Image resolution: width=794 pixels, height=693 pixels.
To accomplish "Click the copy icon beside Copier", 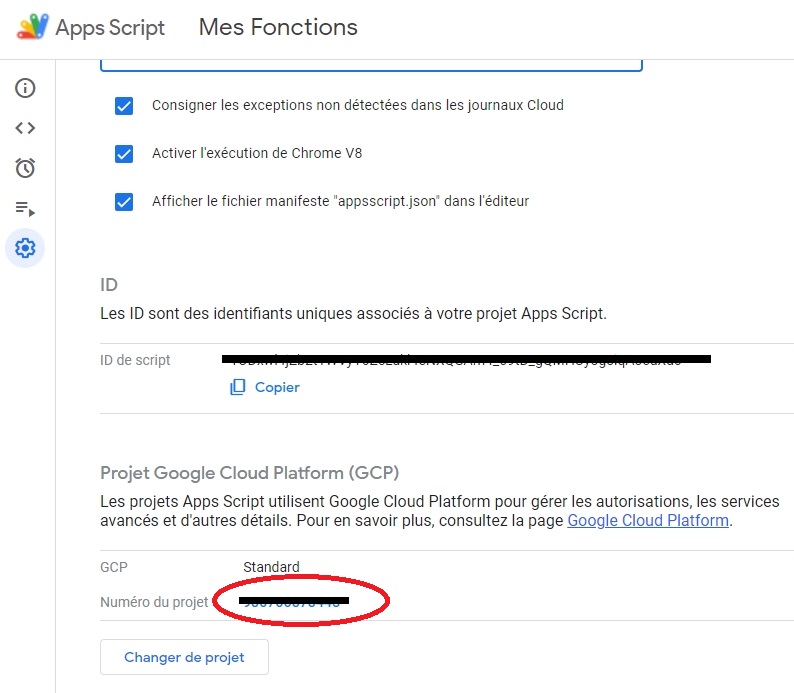I will click(237, 387).
